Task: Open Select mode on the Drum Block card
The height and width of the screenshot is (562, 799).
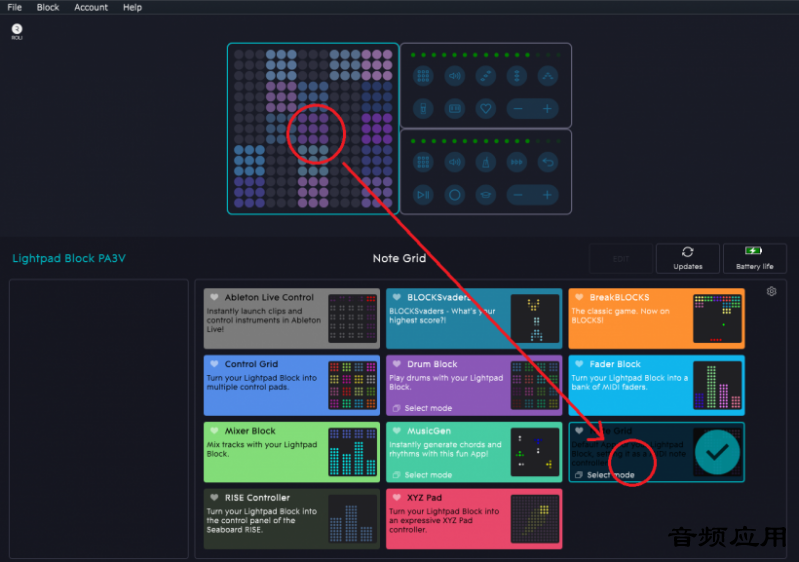Action: 422,408
